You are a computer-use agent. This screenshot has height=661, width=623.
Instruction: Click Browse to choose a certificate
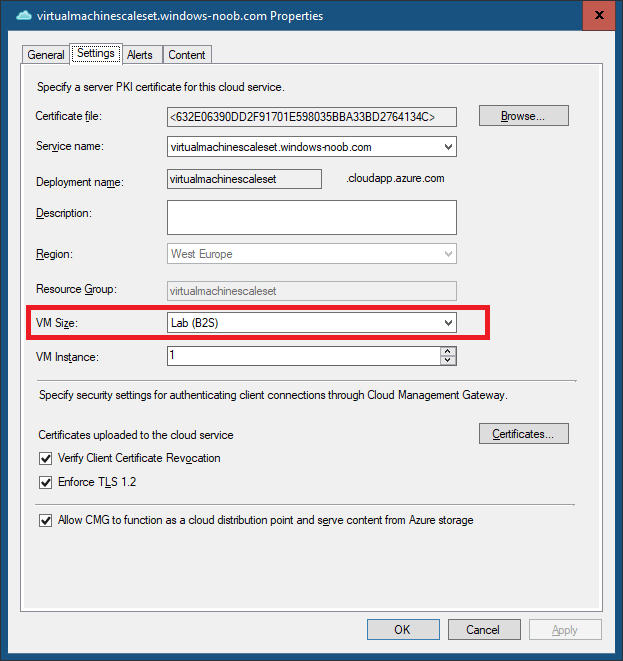tap(524, 116)
